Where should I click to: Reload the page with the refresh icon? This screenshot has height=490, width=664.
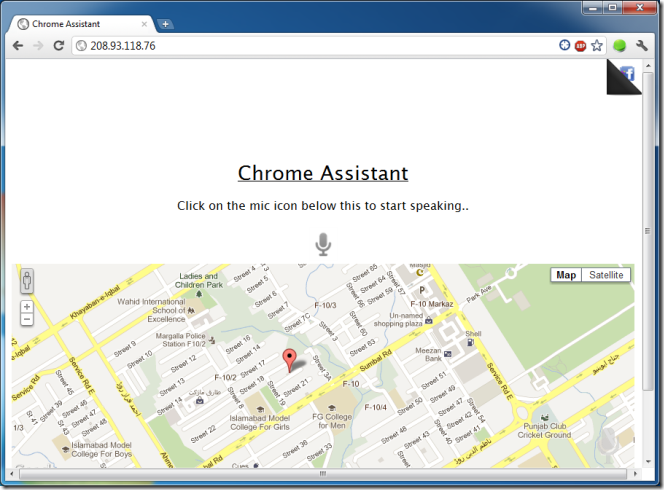click(x=58, y=45)
